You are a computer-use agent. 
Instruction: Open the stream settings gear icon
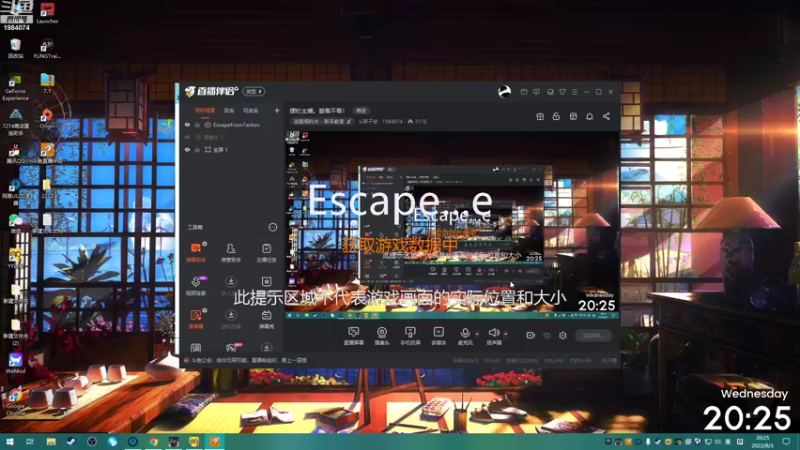tap(563, 335)
